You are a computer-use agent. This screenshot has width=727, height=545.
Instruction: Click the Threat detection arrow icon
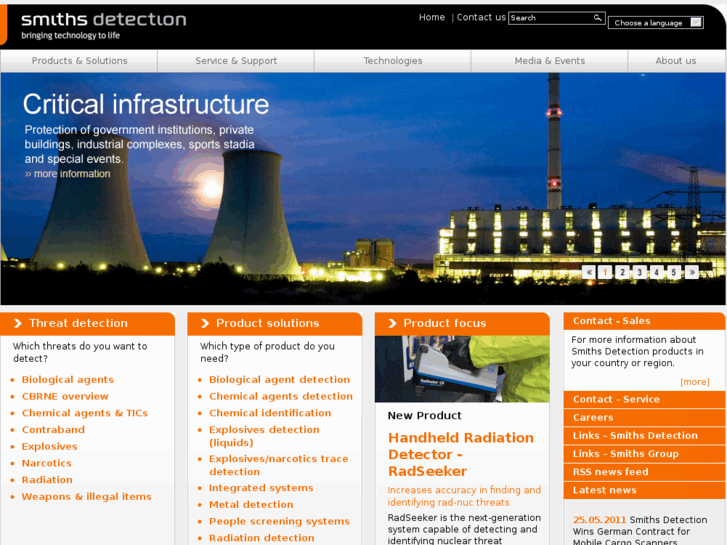18,323
